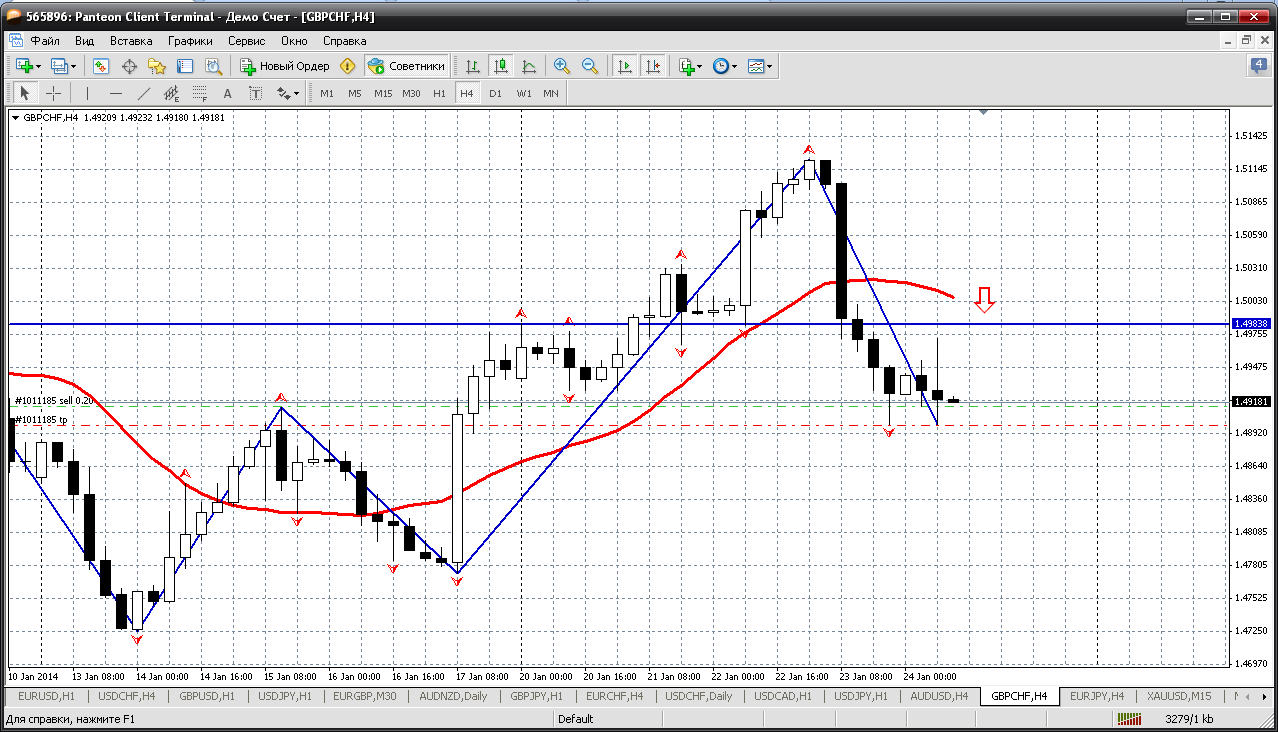Open the Data Window crosshair-circle icon

(x=129, y=66)
